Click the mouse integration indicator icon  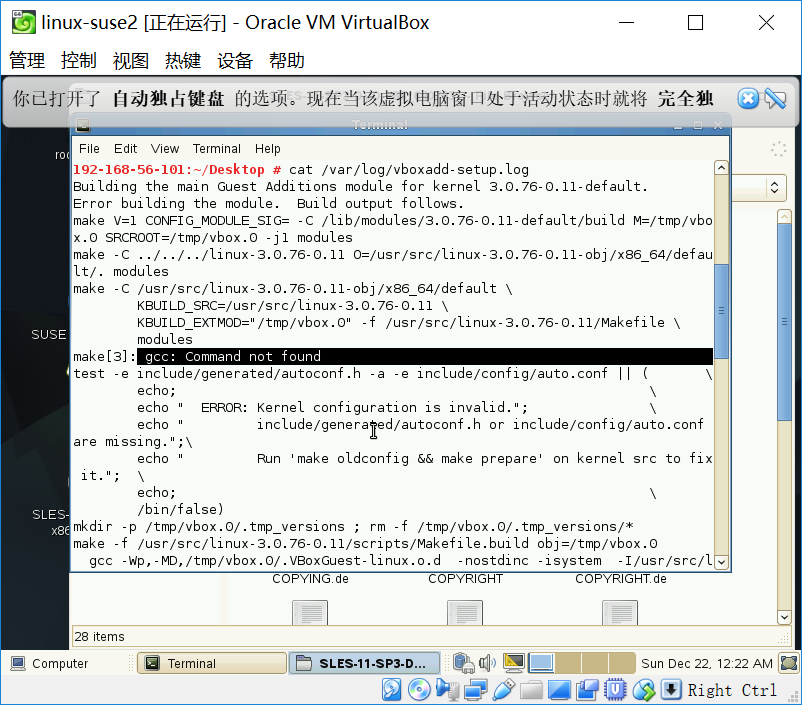coord(643,690)
